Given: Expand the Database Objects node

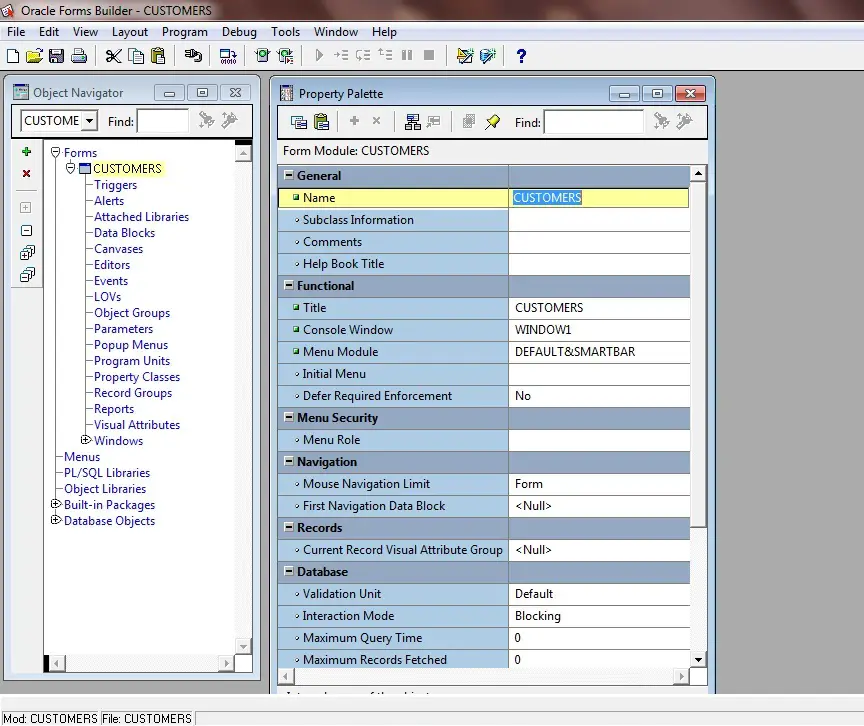Looking at the screenshot, I should (55, 519).
